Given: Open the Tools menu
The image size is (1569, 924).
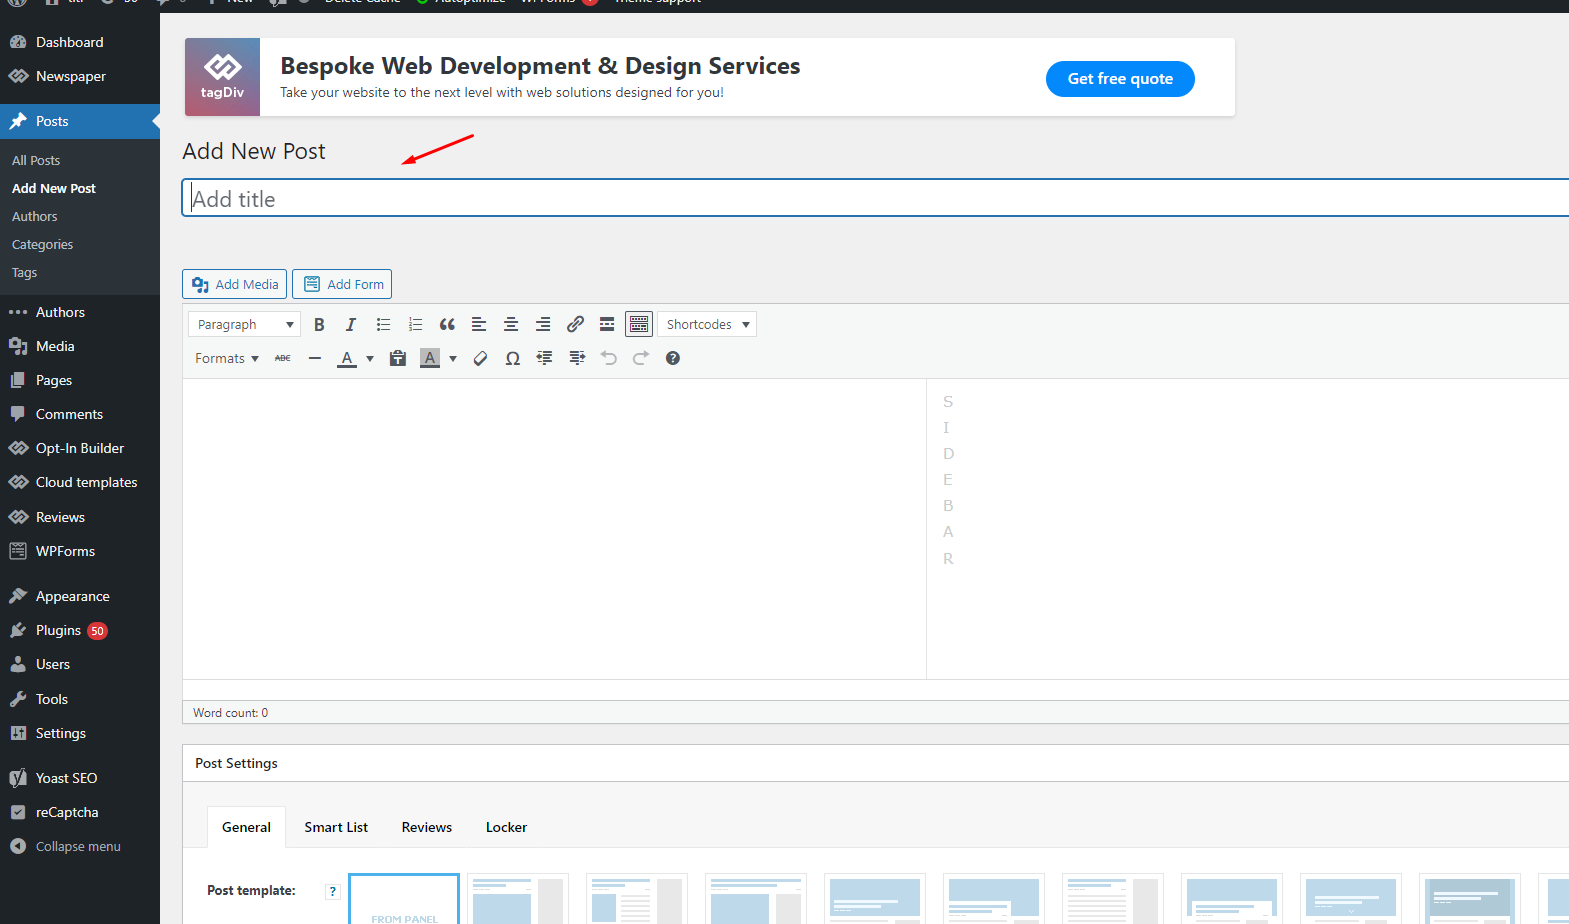Looking at the screenshot, I should click(x=80, y=699).
